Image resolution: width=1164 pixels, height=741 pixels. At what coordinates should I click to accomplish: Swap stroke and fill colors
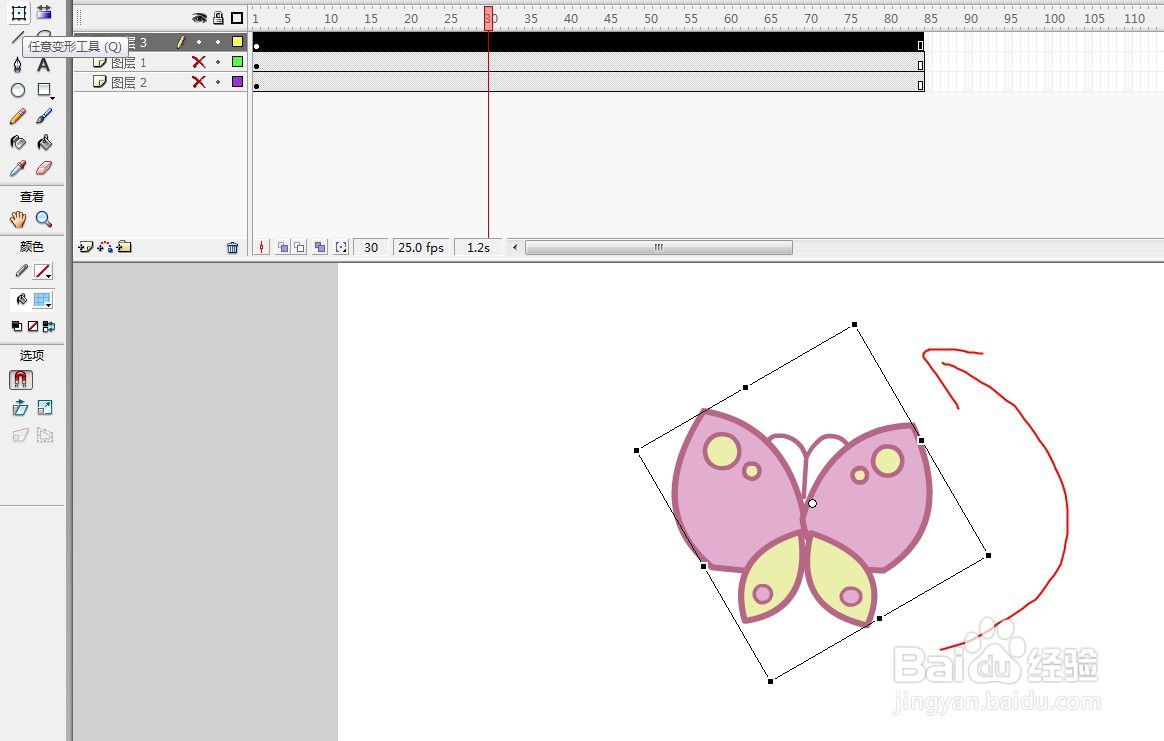tap(49, 326)
